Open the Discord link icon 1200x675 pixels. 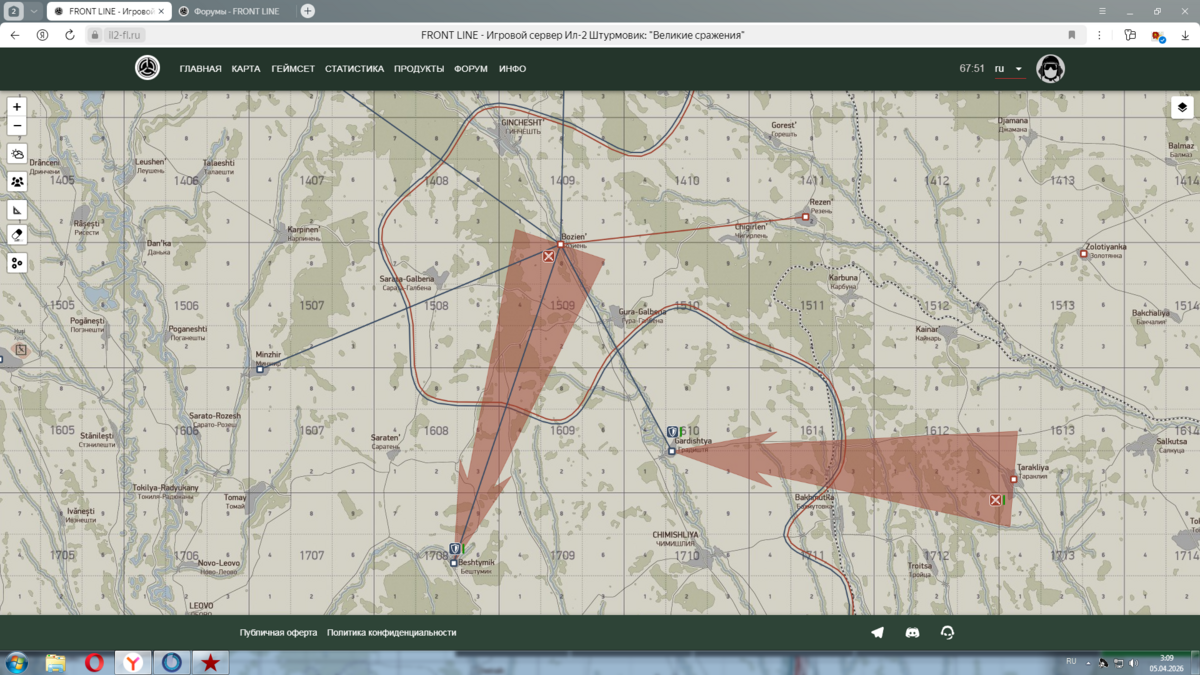[912, 632]
